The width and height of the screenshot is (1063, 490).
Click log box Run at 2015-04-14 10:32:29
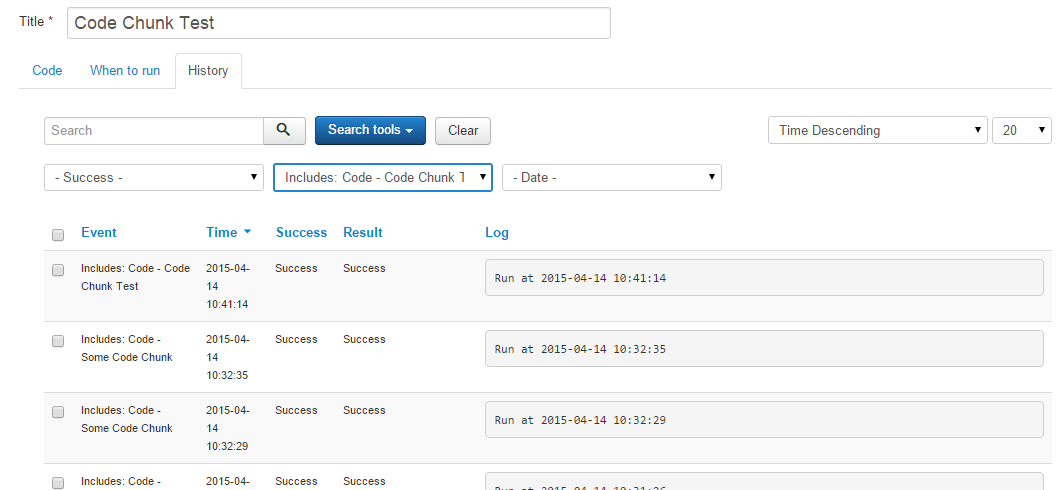(764, 420)
